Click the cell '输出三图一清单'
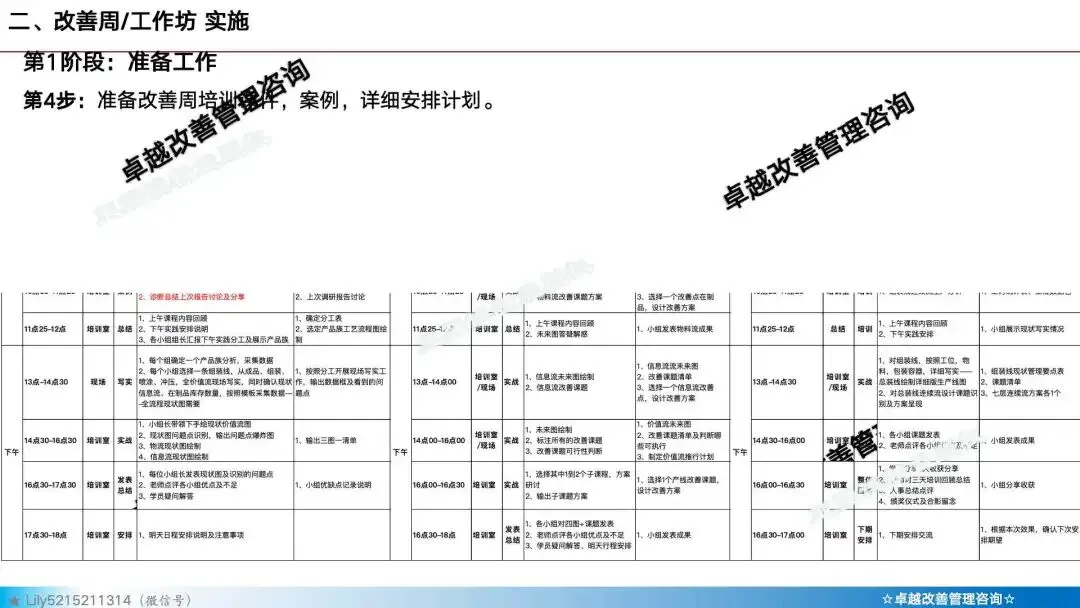1080x608 pixels. click(326, 441)
